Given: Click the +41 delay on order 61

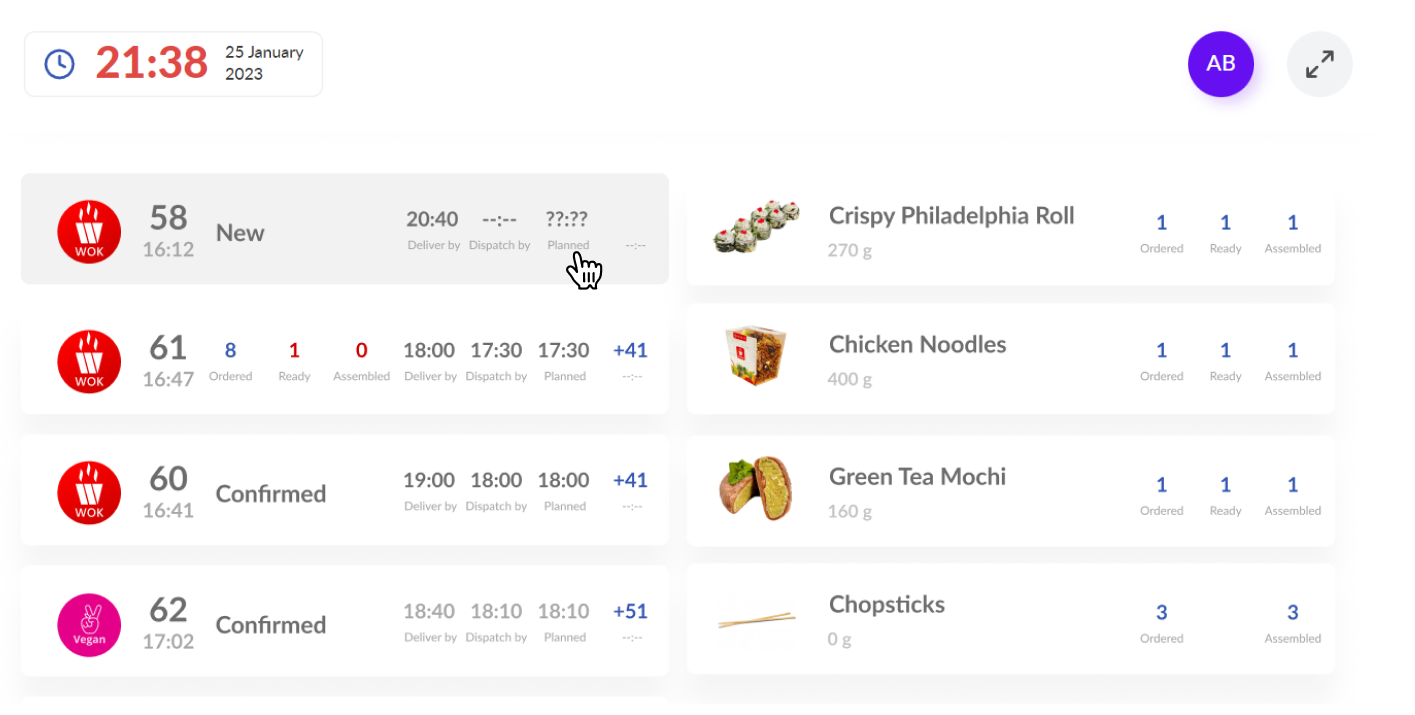Looking at the screenshot, I should 630,350.
